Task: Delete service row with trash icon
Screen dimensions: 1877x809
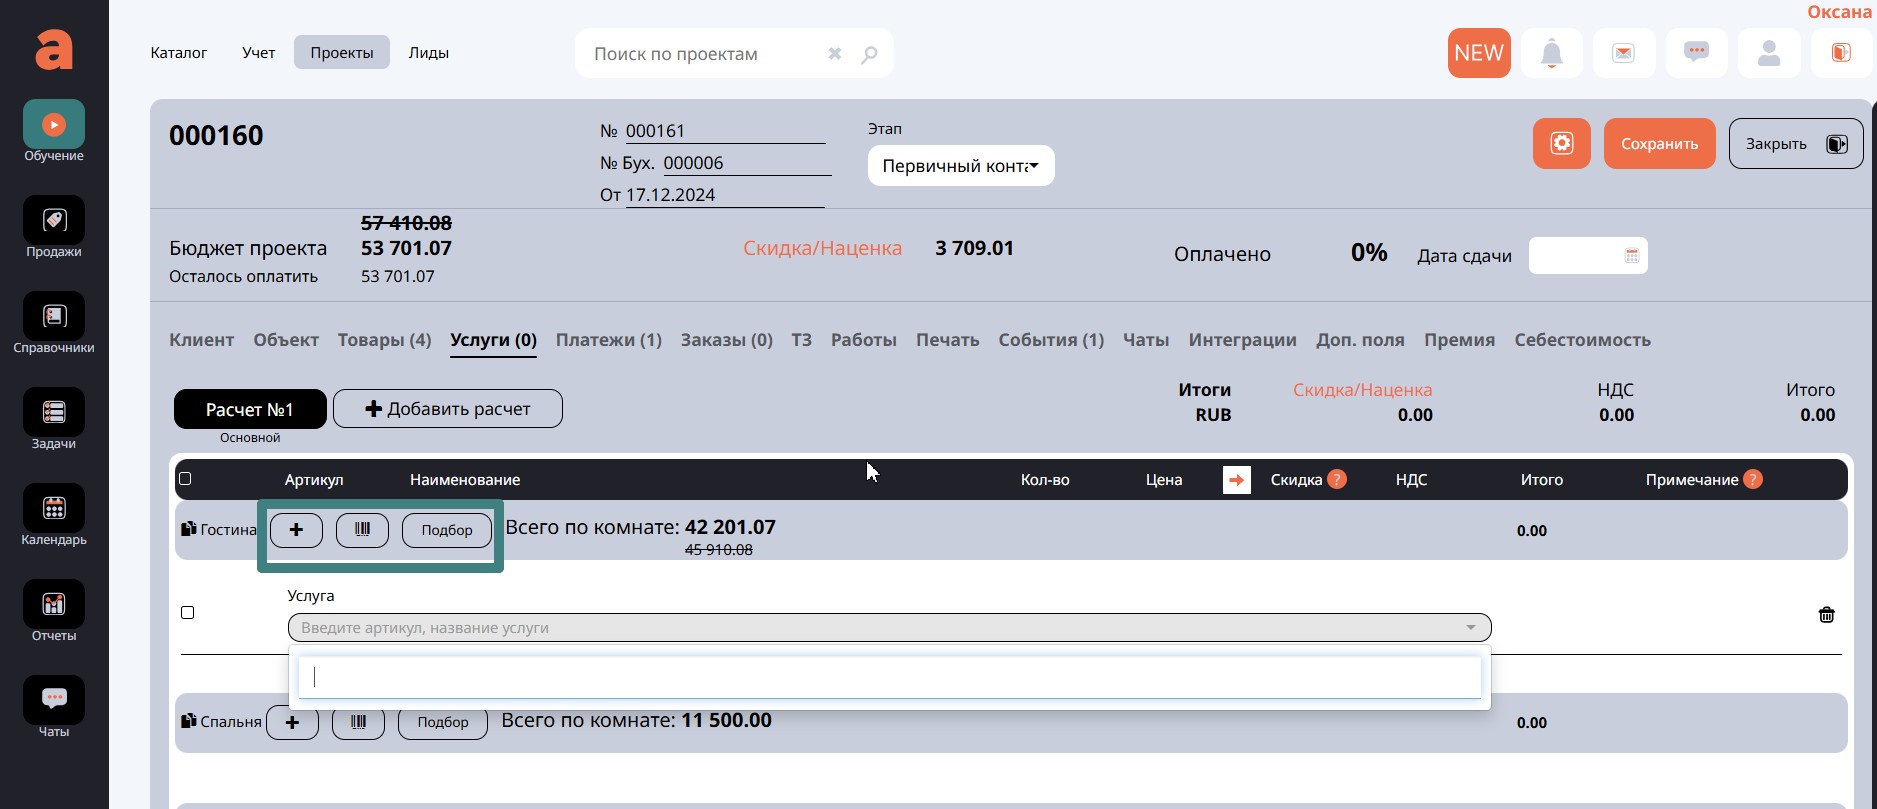Action: (1826, 615)
